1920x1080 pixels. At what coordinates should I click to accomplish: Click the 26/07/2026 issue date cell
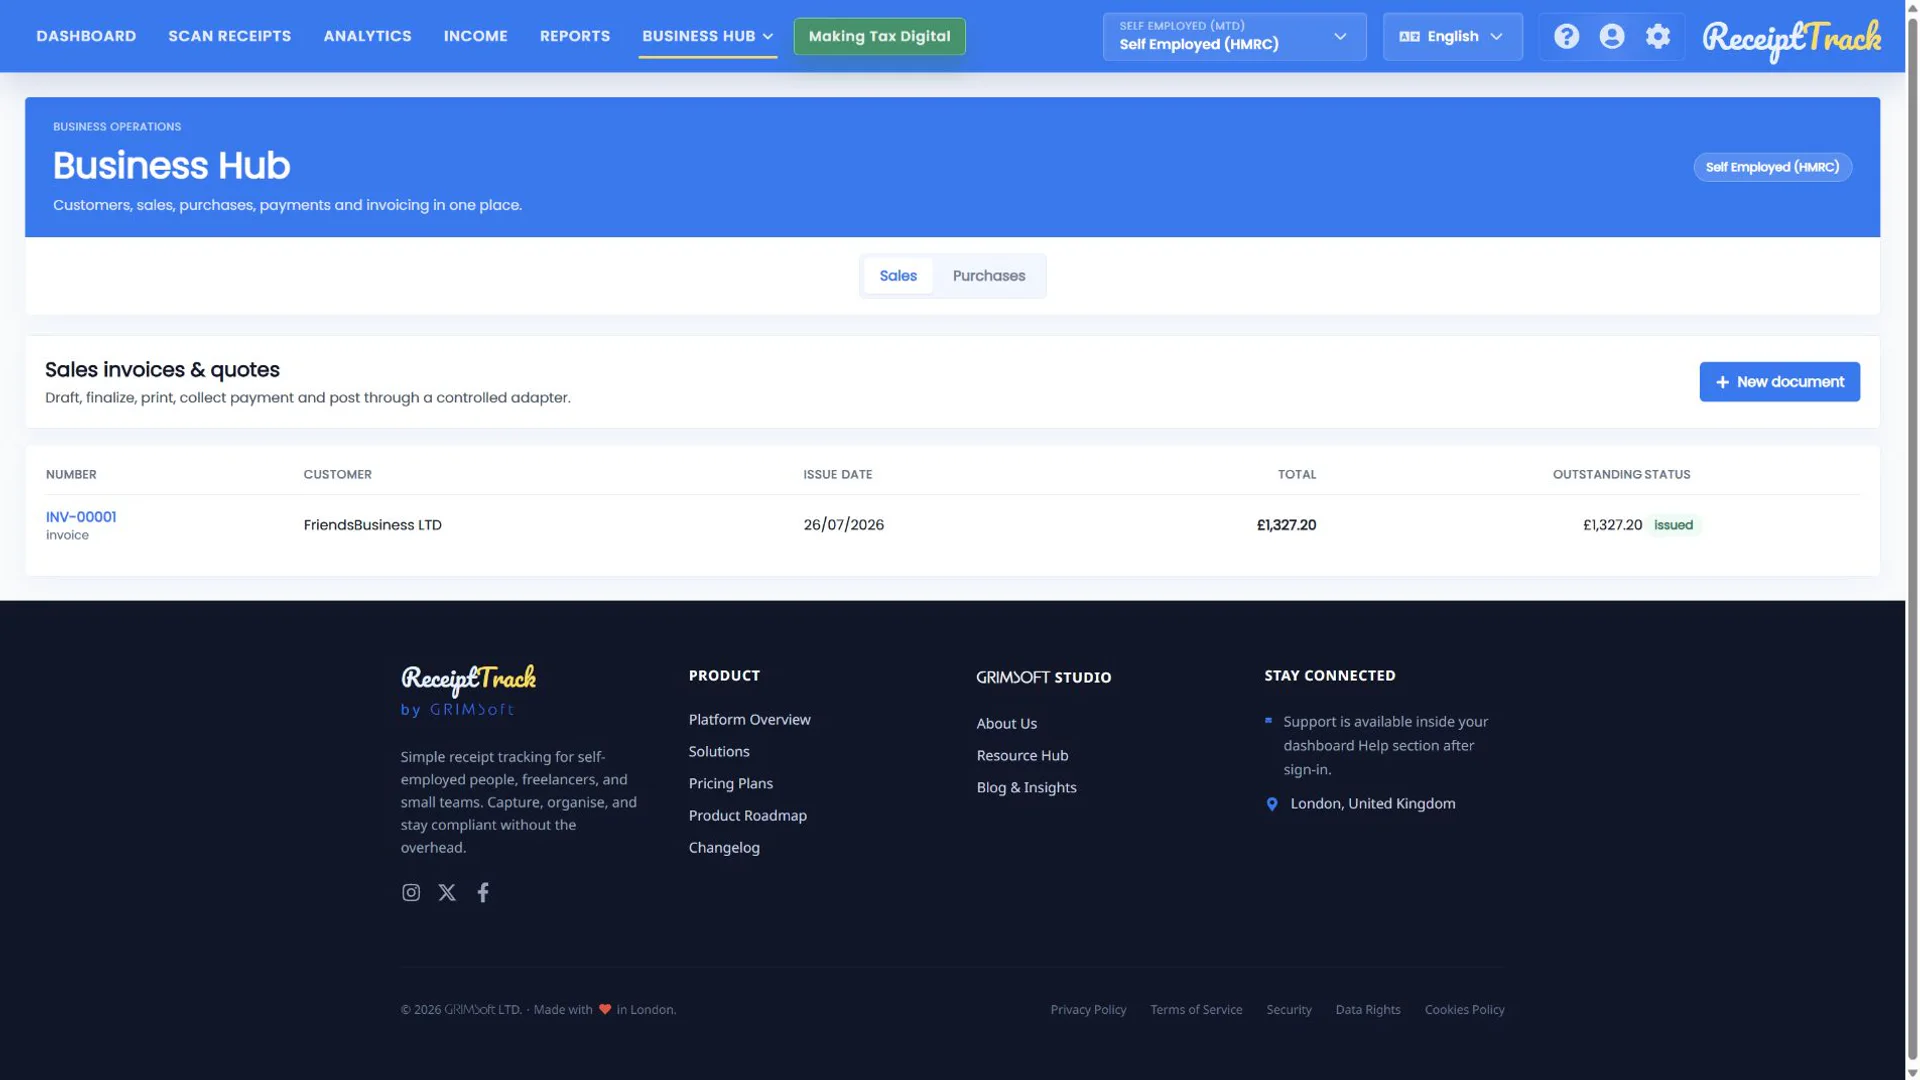coord(843,525)
